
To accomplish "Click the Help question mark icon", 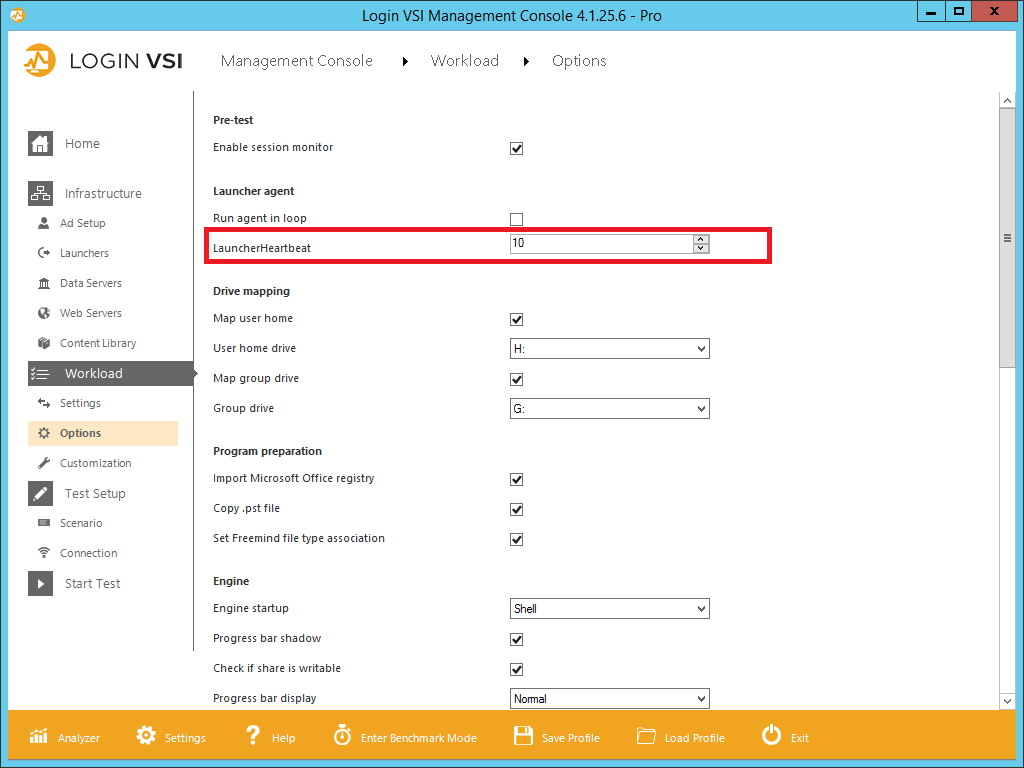I will pyautogui.click(x=253, y=735).
